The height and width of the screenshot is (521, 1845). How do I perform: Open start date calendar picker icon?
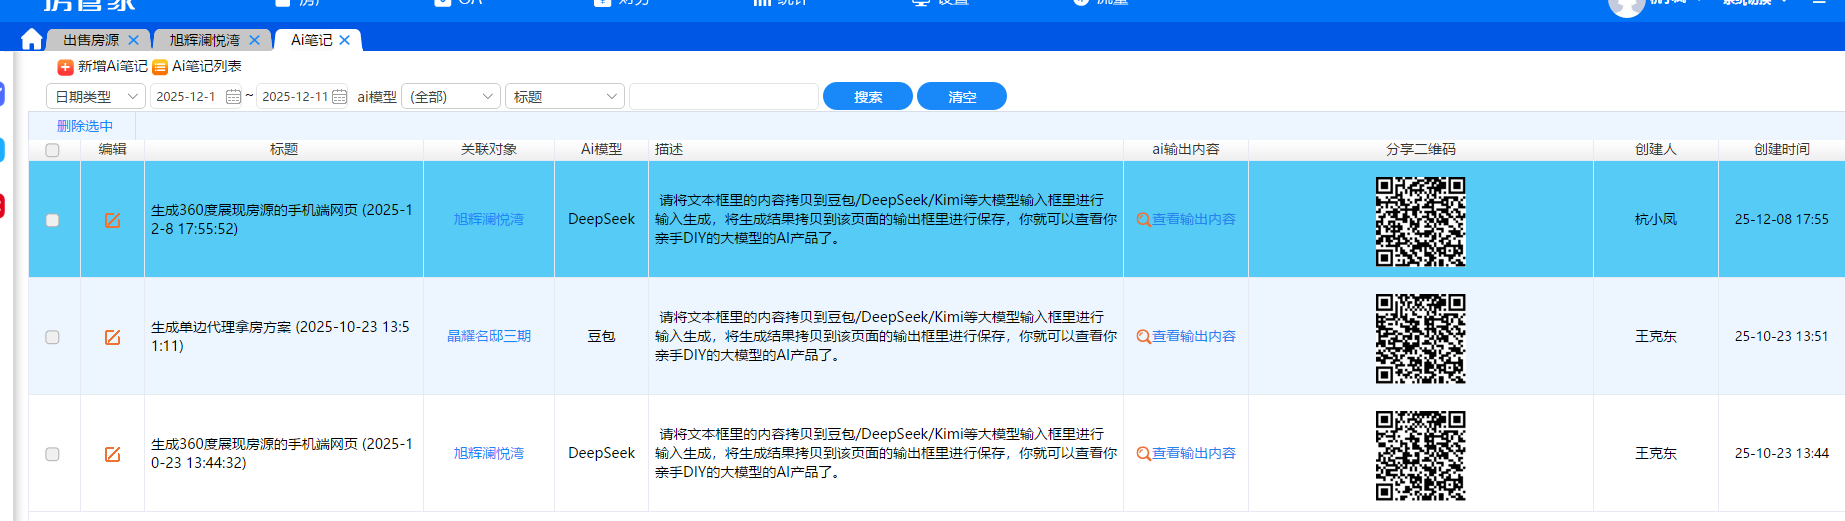pyautogui.click(x=233, y=97)
